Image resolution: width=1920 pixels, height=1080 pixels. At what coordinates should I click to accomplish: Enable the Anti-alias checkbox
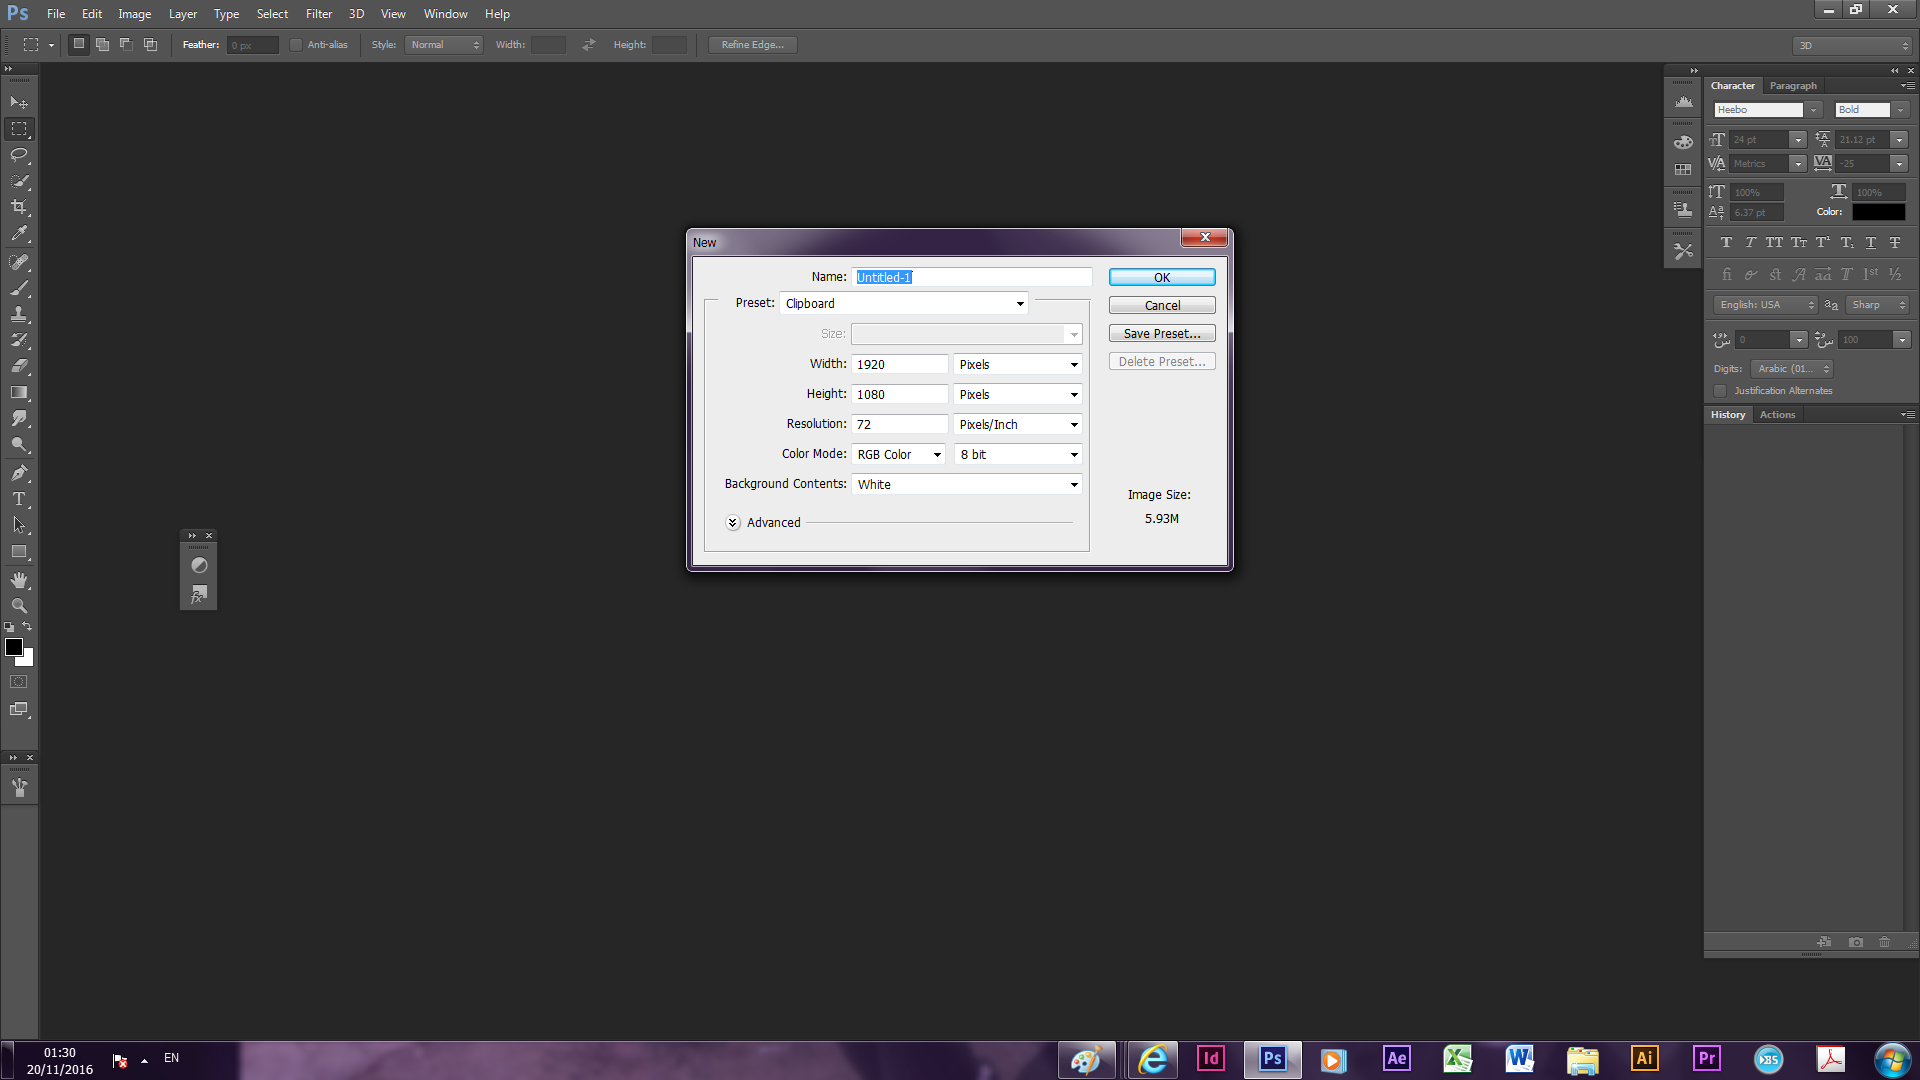click(x=296, y=45)
